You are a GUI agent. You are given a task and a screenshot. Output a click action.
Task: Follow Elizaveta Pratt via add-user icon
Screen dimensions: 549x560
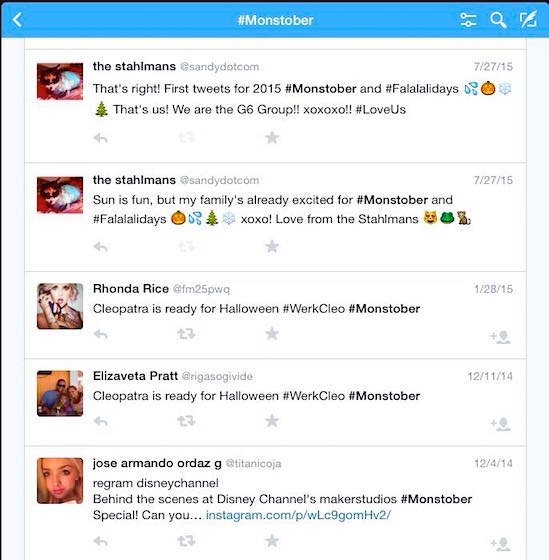(x=500, y=424)
